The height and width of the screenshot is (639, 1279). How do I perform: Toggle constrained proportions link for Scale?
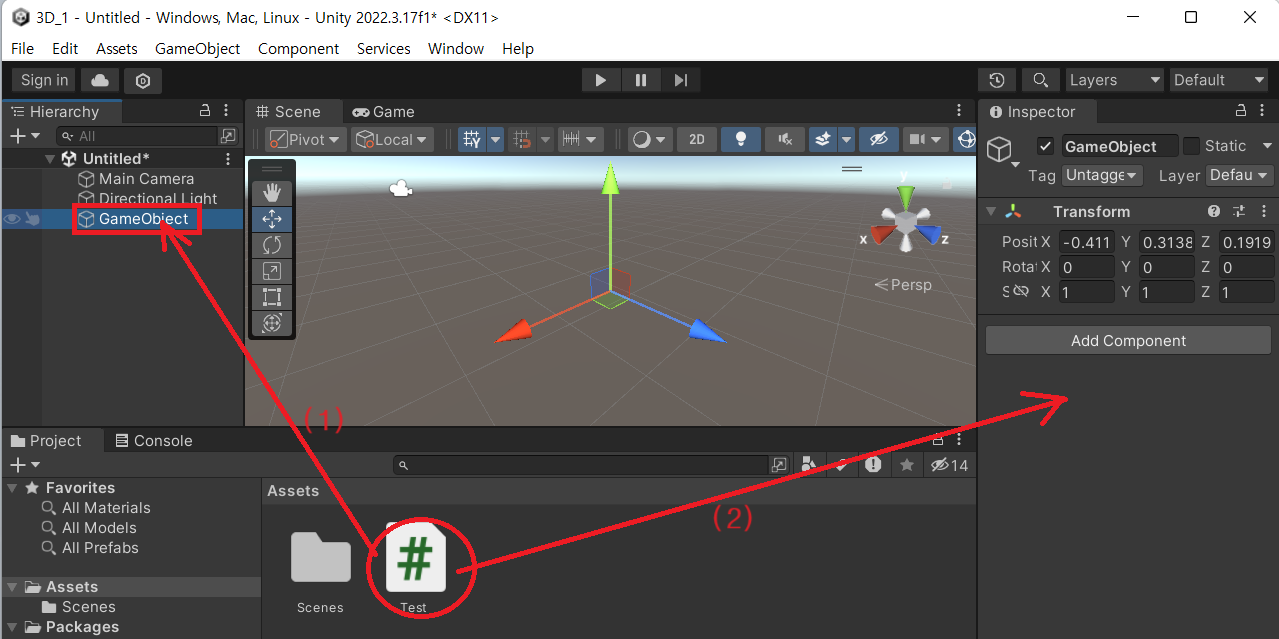[1021, 292]
